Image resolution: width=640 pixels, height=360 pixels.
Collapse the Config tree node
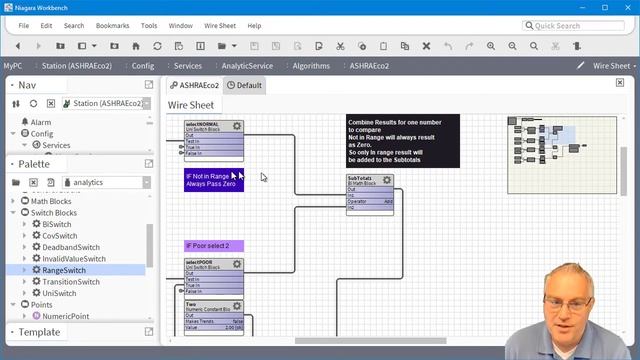[13, 133]
